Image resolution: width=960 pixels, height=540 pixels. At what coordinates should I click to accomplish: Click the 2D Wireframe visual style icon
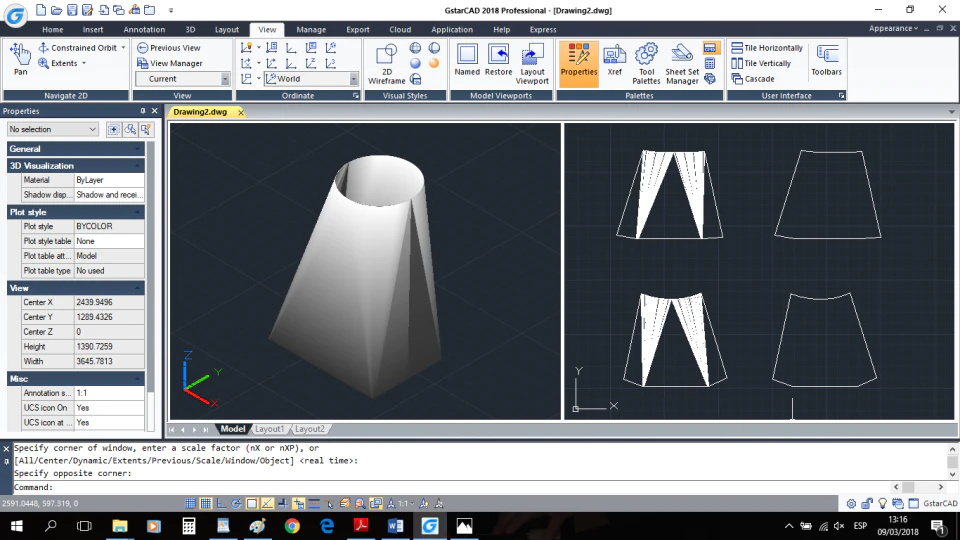coord(386,64)
